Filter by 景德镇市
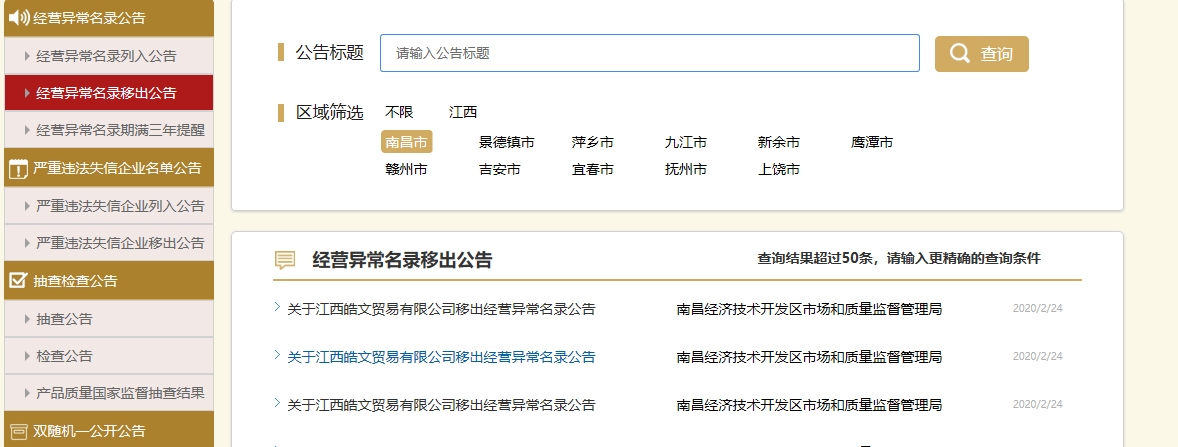 [506, 142]
